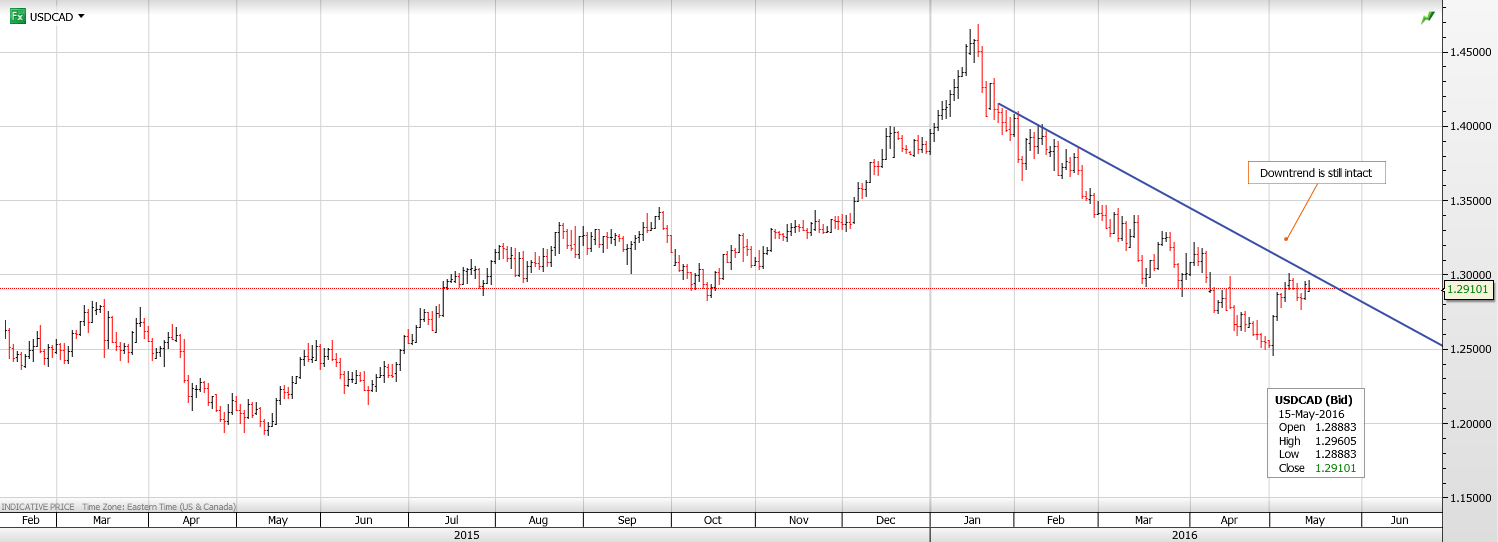The width and height of the screenshot is (1498, 542).
Task: Click the 2016 year label on time axis
Action: coord(1186,535)
